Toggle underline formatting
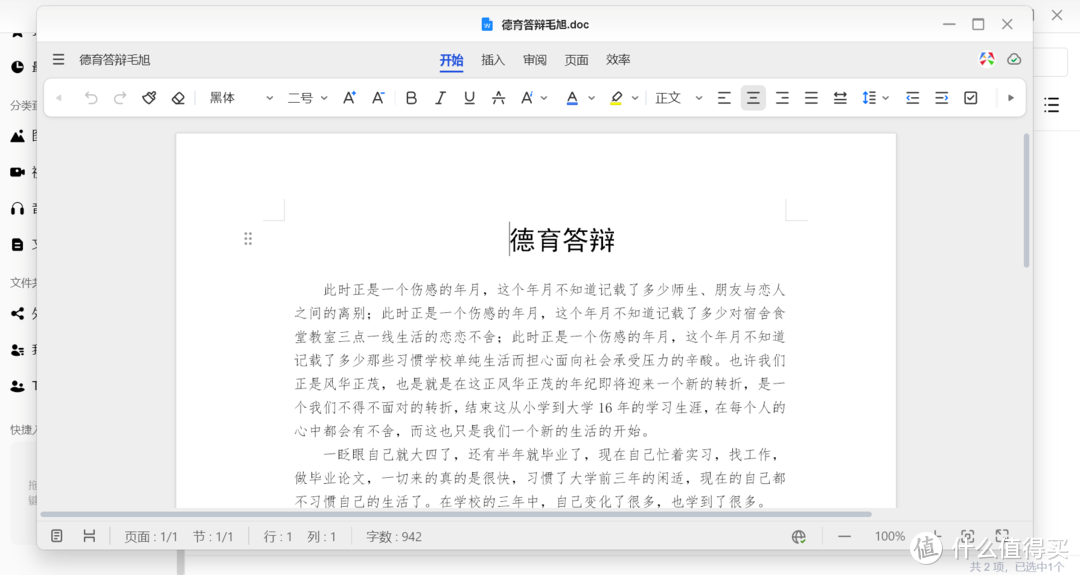This screenshot has width=1080, height=575. click(x=469, y=98)
